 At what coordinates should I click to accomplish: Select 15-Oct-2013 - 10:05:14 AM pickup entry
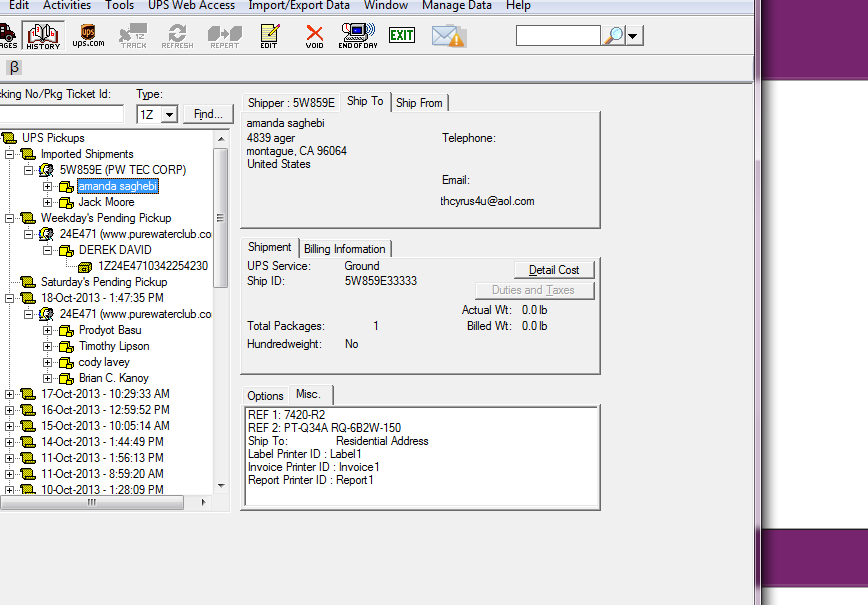[x=105, y=426]
